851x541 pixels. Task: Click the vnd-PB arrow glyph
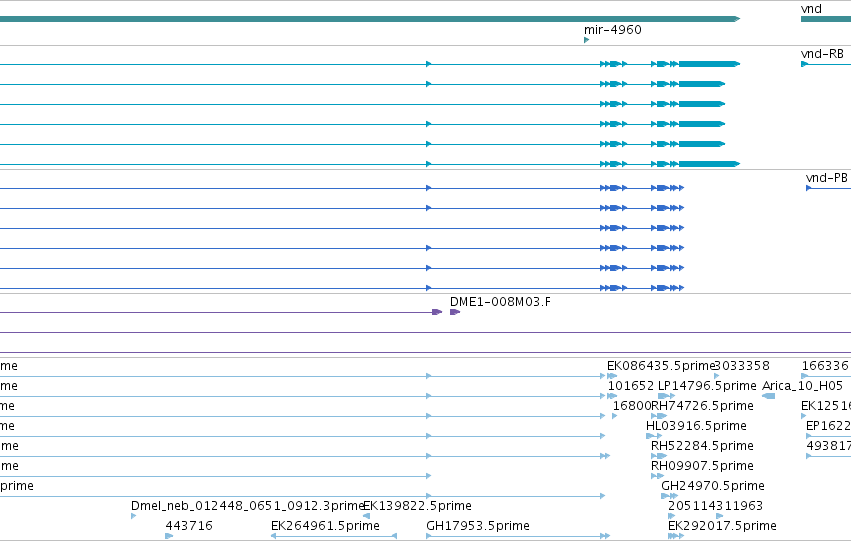pos(809,188)
